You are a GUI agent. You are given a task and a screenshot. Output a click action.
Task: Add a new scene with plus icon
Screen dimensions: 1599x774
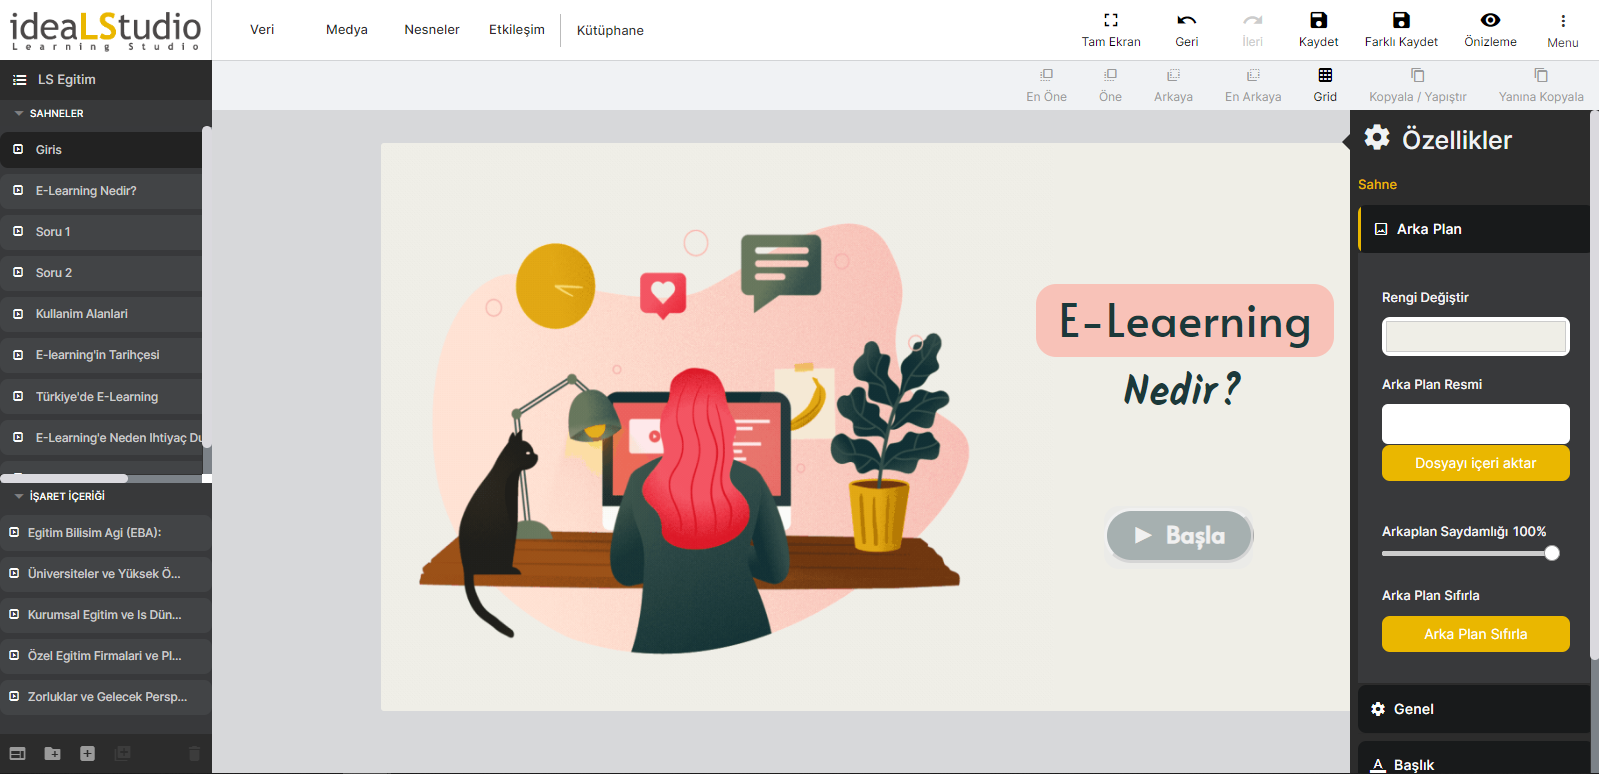tap(88, 753)
